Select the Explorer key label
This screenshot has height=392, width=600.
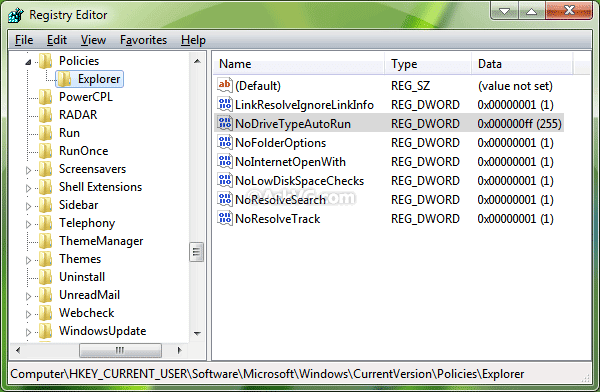coord(99,79)
